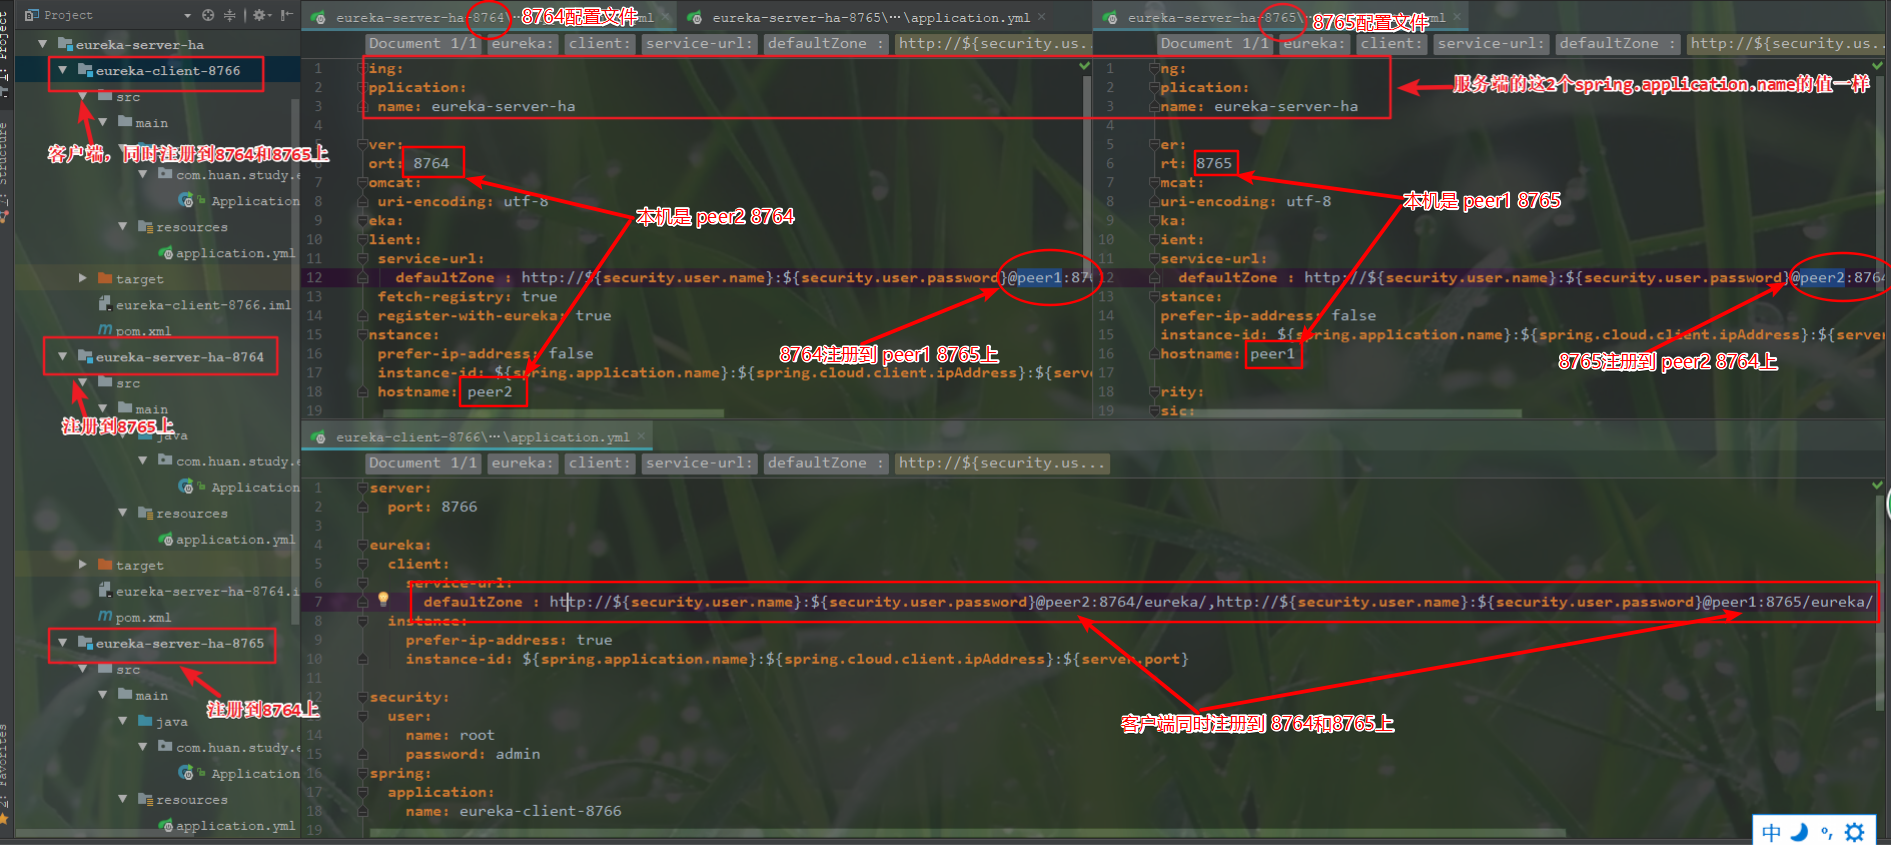Open the Project view dropdown arrow
Viewport: 1891px width, 845px height.
(187, 15)
